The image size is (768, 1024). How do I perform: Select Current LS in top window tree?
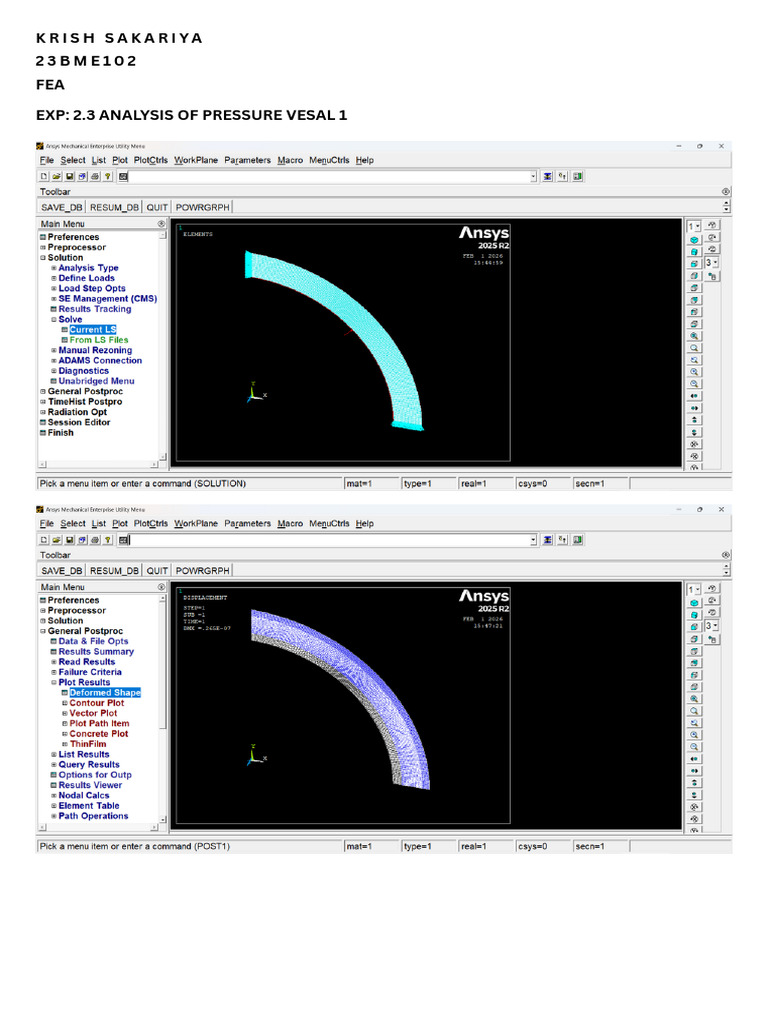(x=93, y=330)
